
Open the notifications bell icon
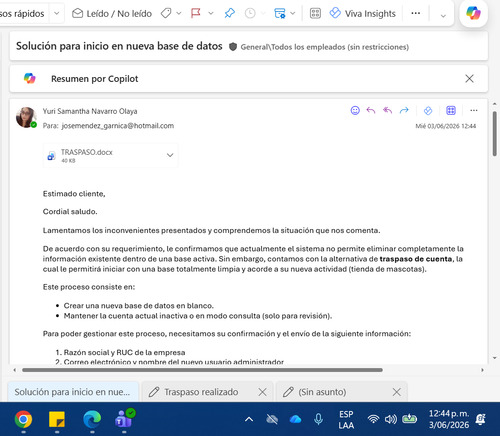(481, 419)
